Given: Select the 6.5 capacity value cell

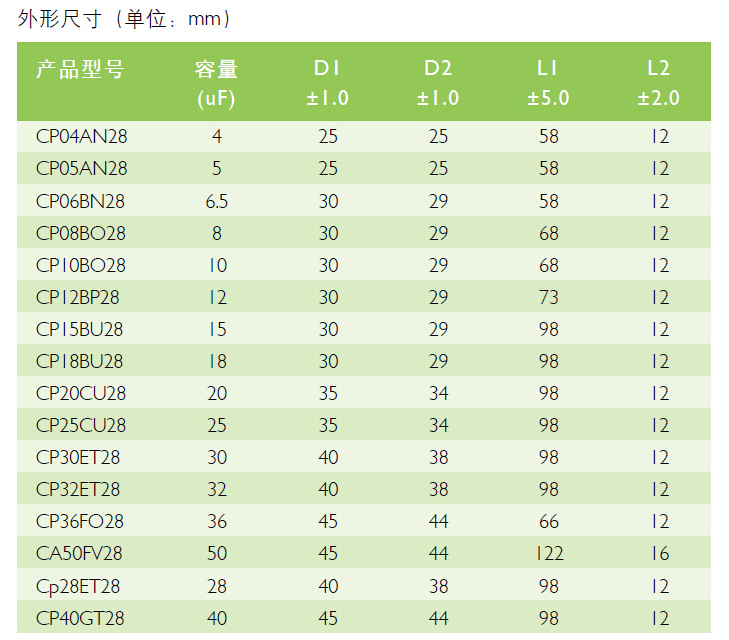Looking at the screenshot, I should [x=217, y=201].
